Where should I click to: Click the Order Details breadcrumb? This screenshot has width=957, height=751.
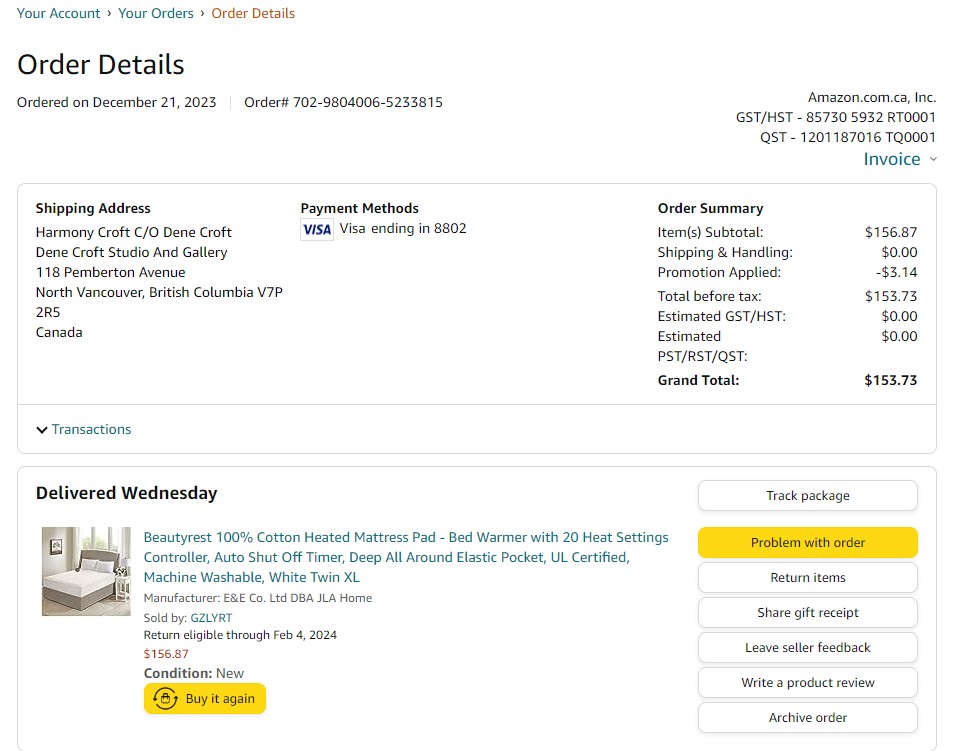pyautogui.click(x=253, y=13)
